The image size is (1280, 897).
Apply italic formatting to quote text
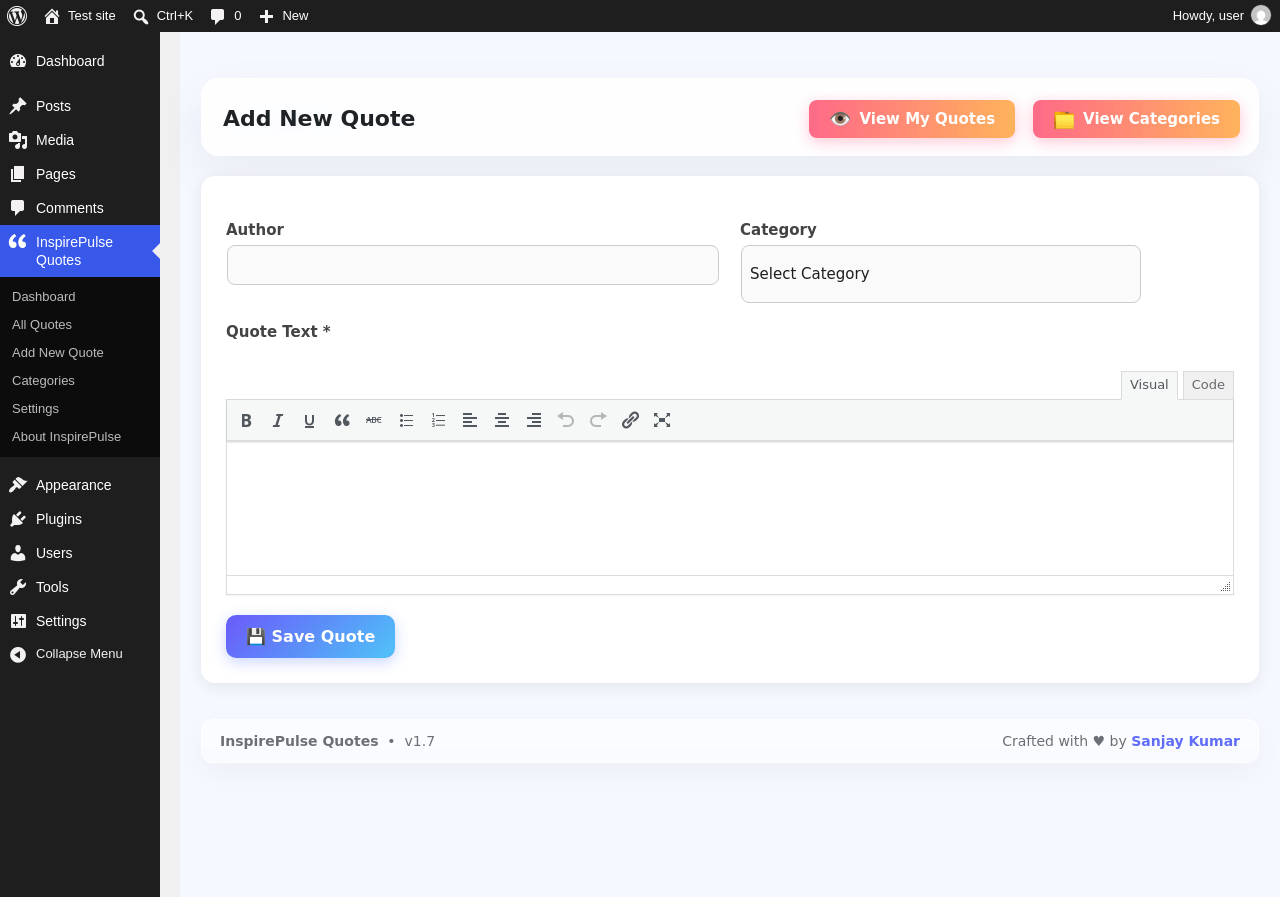(x=278, y=420)
